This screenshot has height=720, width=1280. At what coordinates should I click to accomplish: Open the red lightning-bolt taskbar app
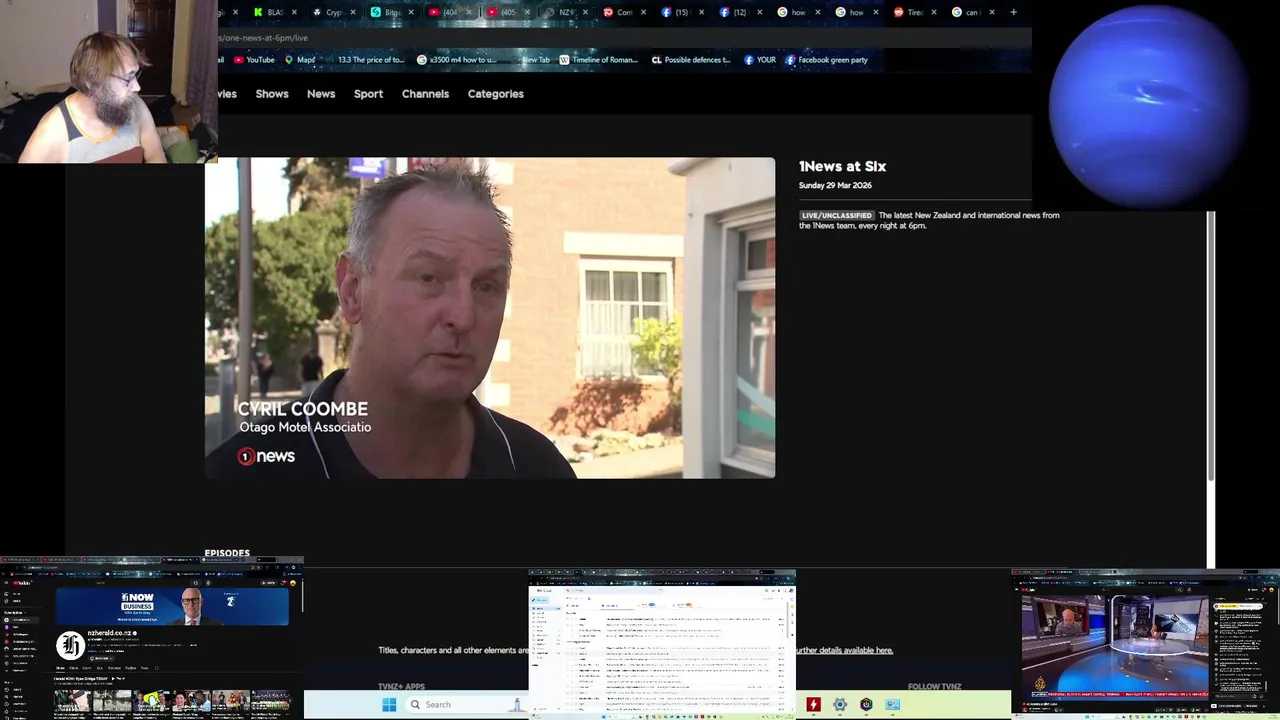tap(814, 705)
